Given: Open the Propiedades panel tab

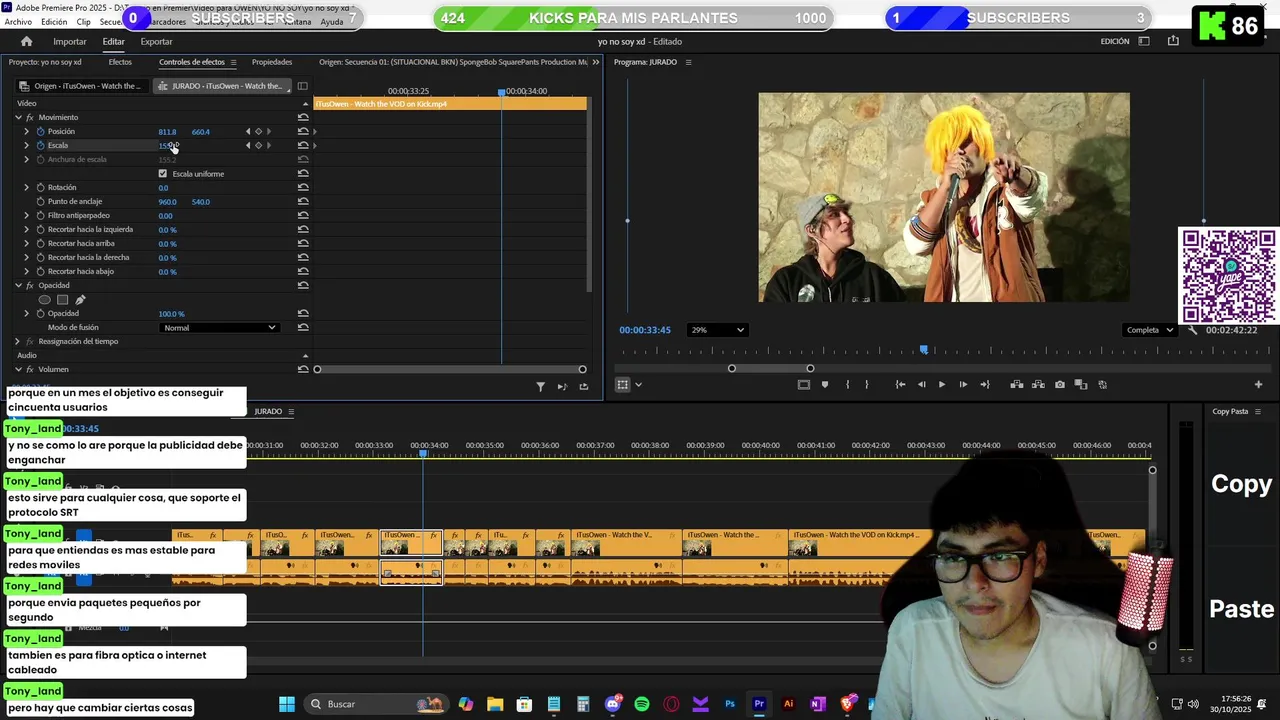Looking at the screenshot, I should pos(272,62).
